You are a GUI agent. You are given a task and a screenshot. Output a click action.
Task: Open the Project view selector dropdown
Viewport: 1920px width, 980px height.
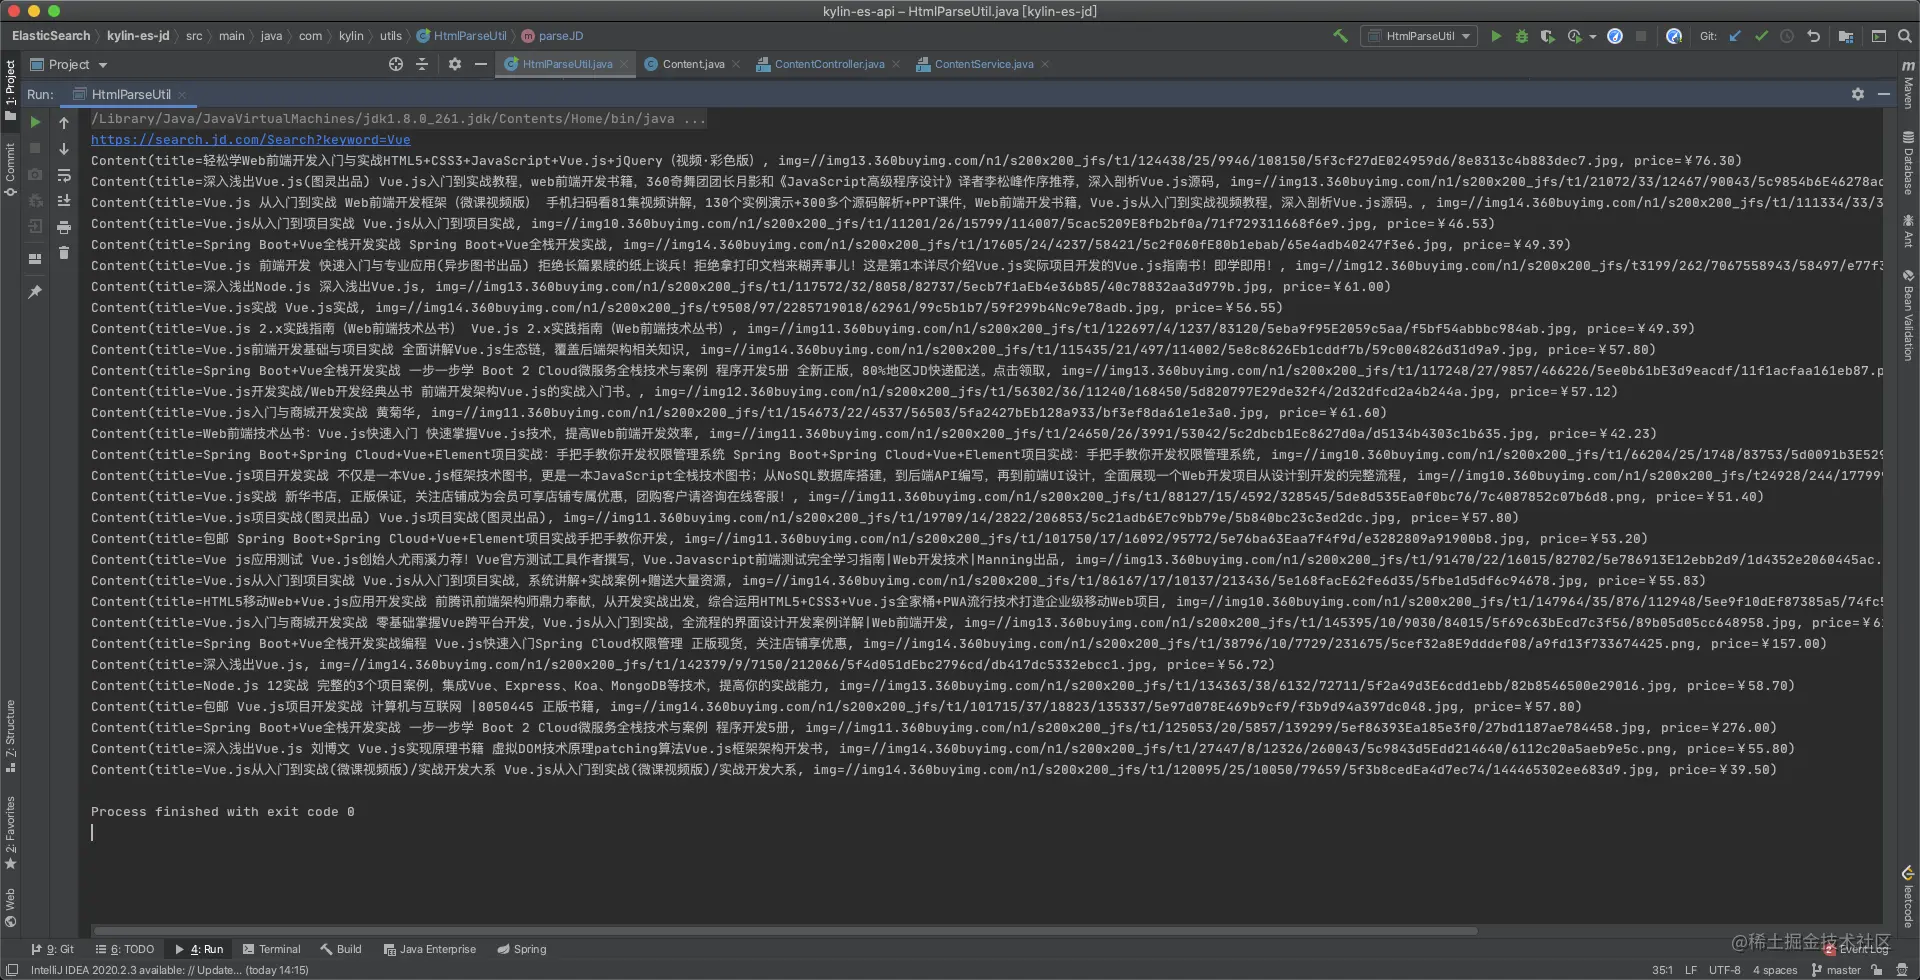tap(69, 64)
